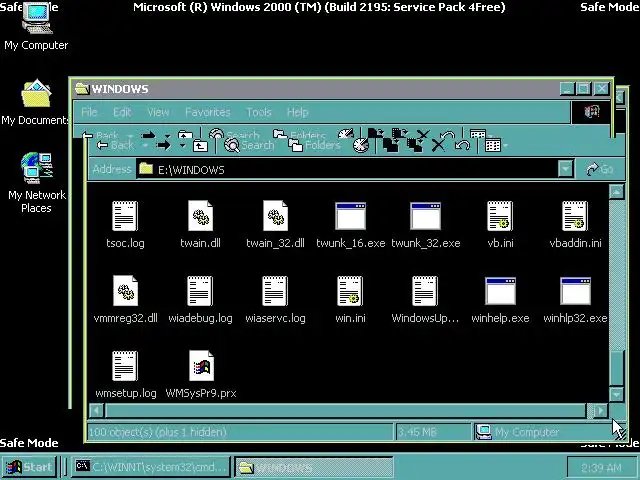Viewport: 640px width, 480px height.
Task: Click the vertical scrollbar thumb
Action: (616, 367)
